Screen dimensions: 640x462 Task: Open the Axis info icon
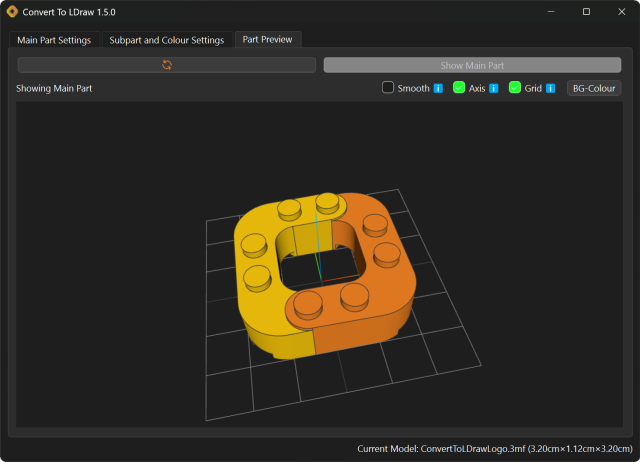(493, 88)
